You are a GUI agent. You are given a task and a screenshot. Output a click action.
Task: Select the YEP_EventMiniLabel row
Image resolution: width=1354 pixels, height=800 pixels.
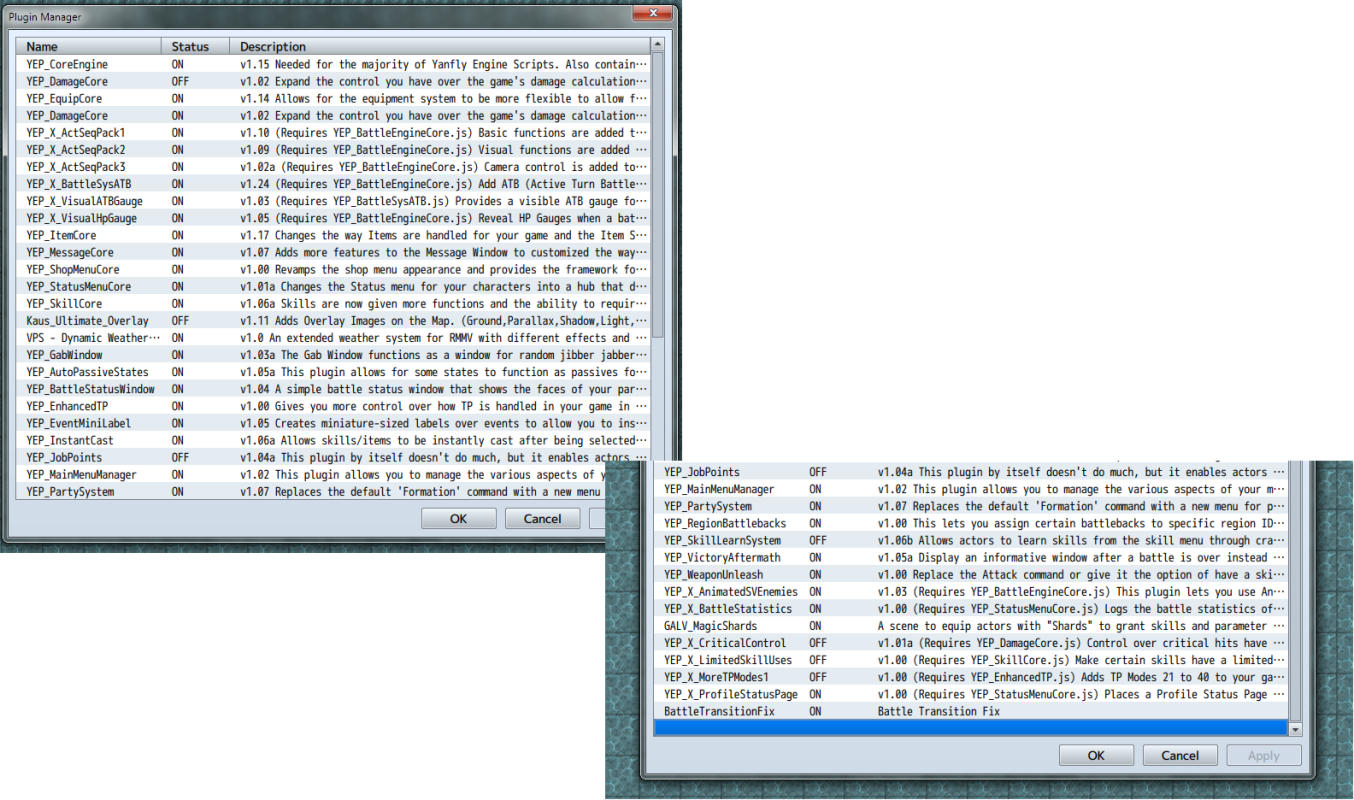[x=333, y=423]
